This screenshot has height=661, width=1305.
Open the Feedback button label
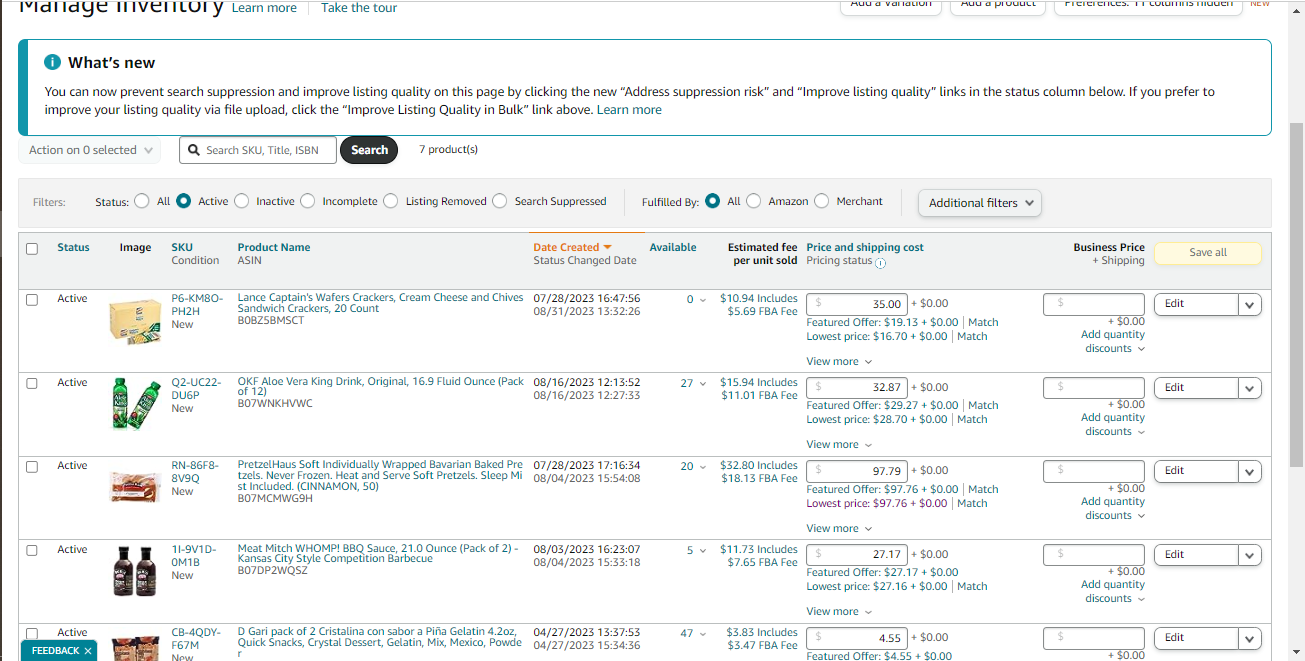(x=55, y=651)
